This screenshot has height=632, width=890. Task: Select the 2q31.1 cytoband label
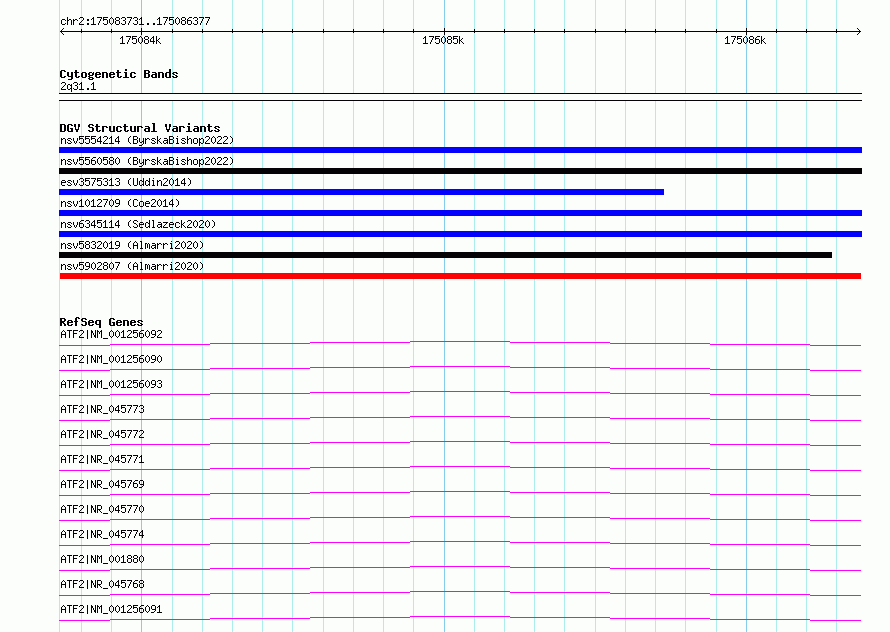[78, 86]
